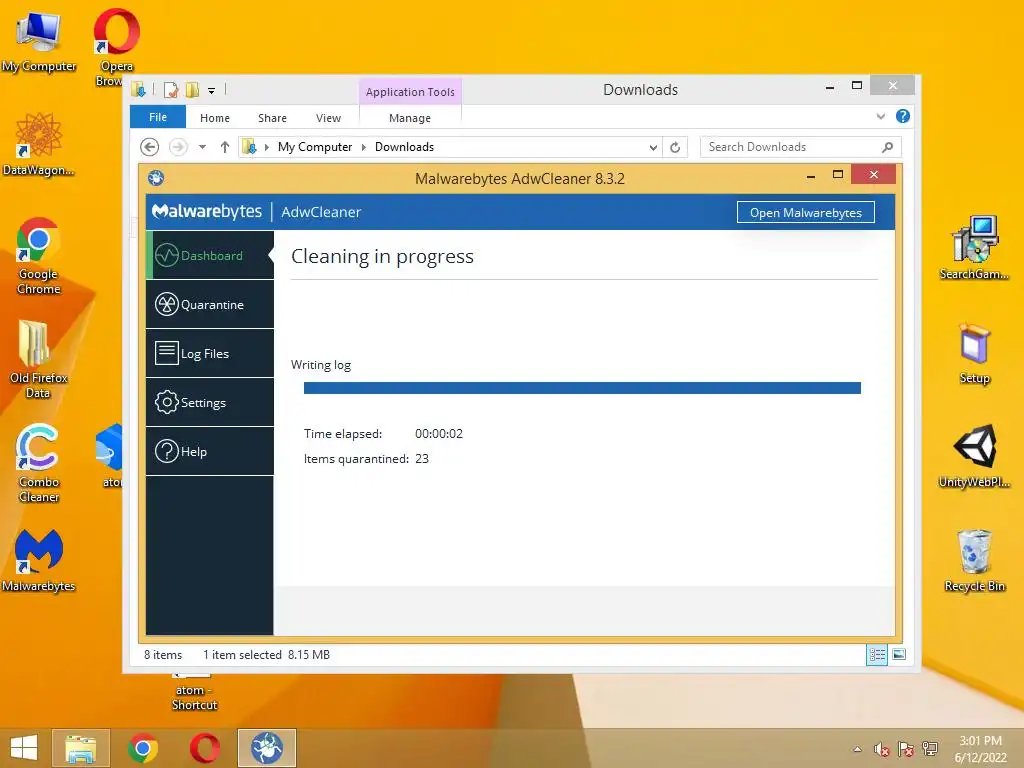1024x768 pixels.
Task: Switch to details view in status bar
Action: [877, 654]
